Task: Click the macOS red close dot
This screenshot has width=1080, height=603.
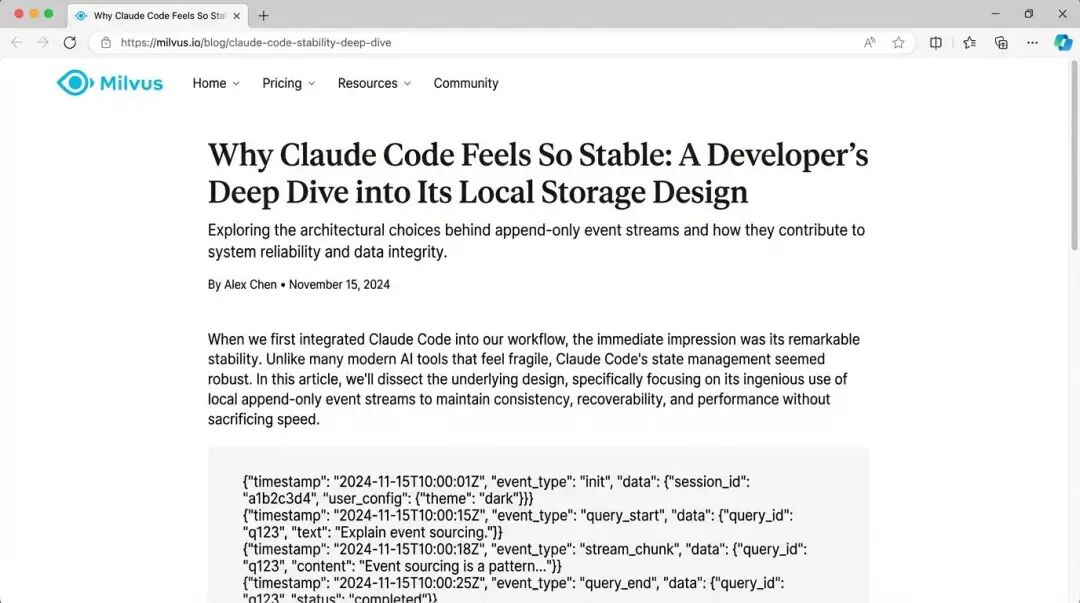Action: tap(19, 14)
